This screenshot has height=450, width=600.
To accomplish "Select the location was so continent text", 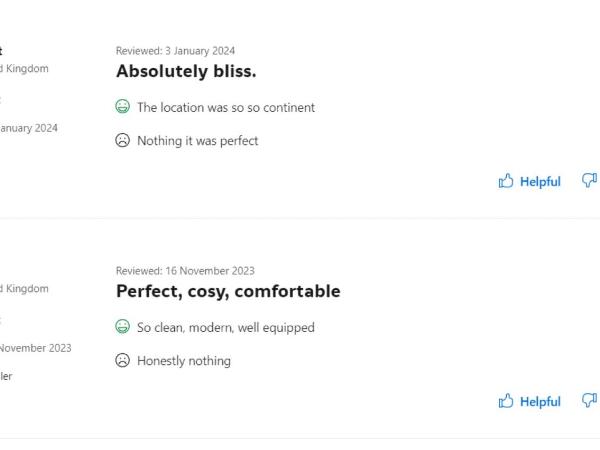I will [x=226, y=108].
